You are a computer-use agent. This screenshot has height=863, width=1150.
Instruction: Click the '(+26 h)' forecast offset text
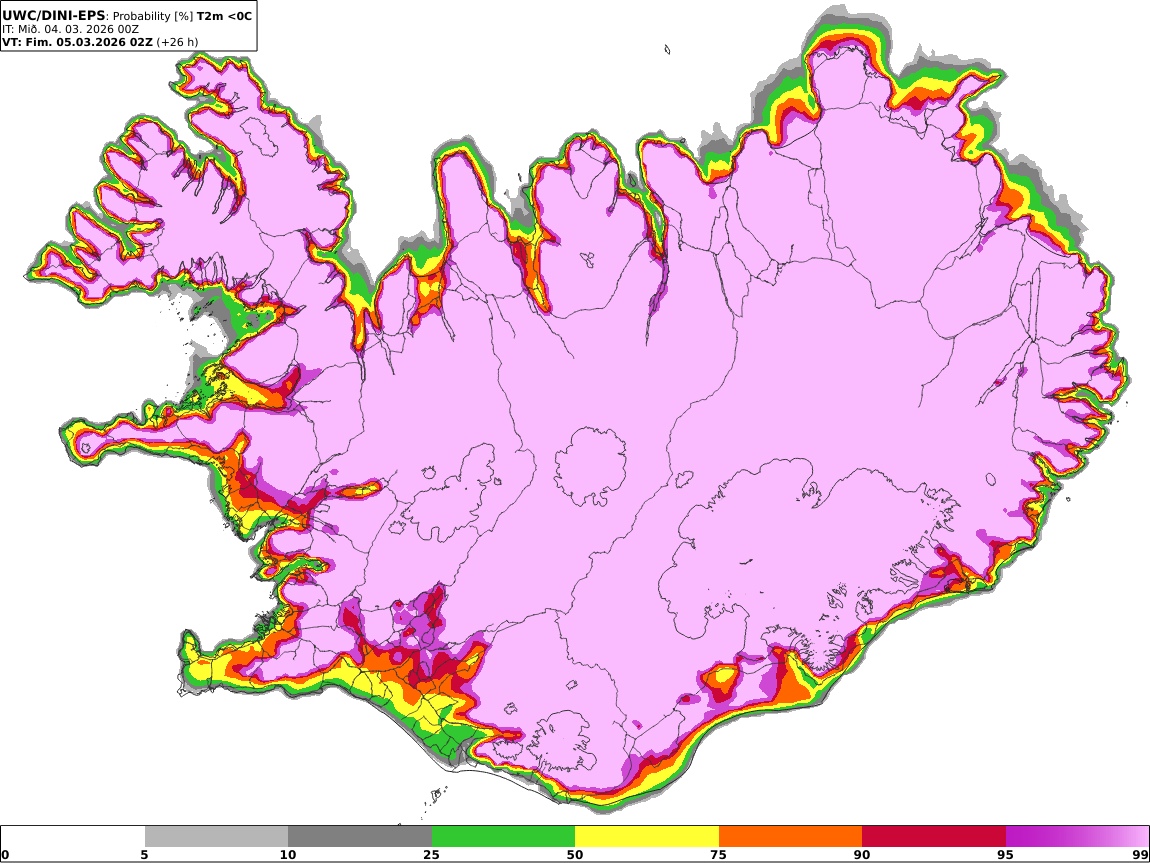pos(177,42)
